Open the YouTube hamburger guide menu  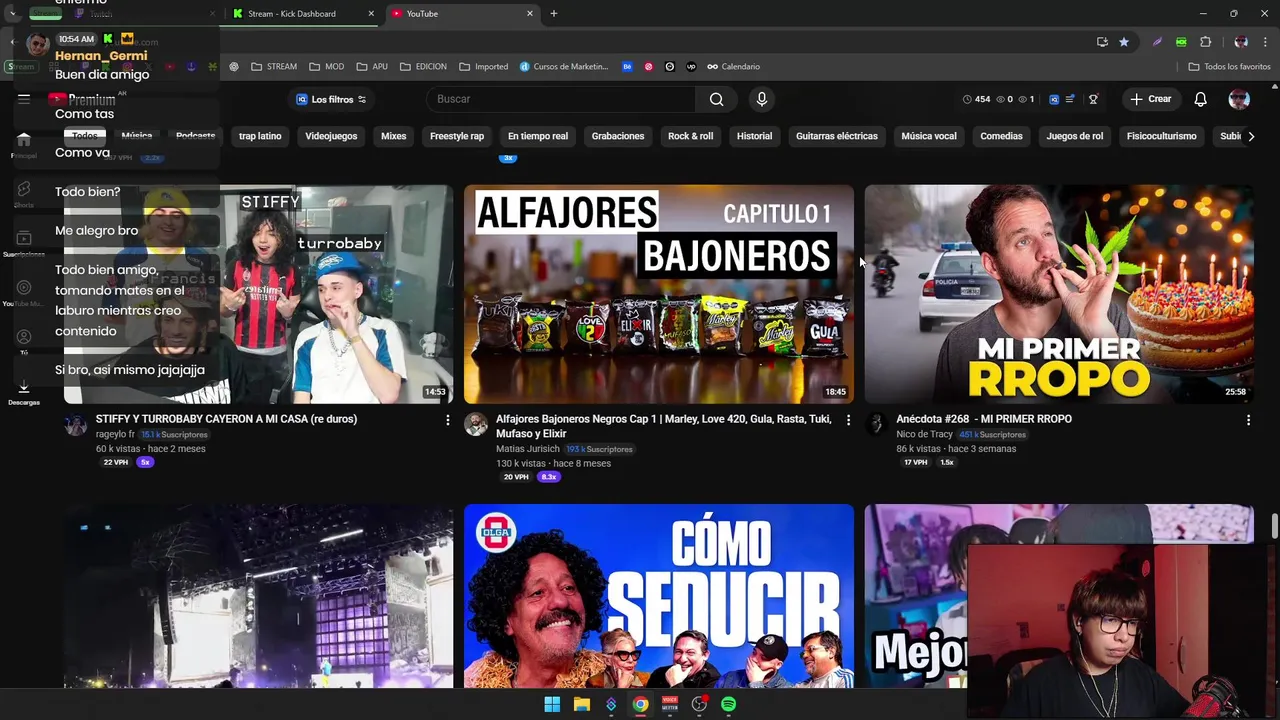24,99
